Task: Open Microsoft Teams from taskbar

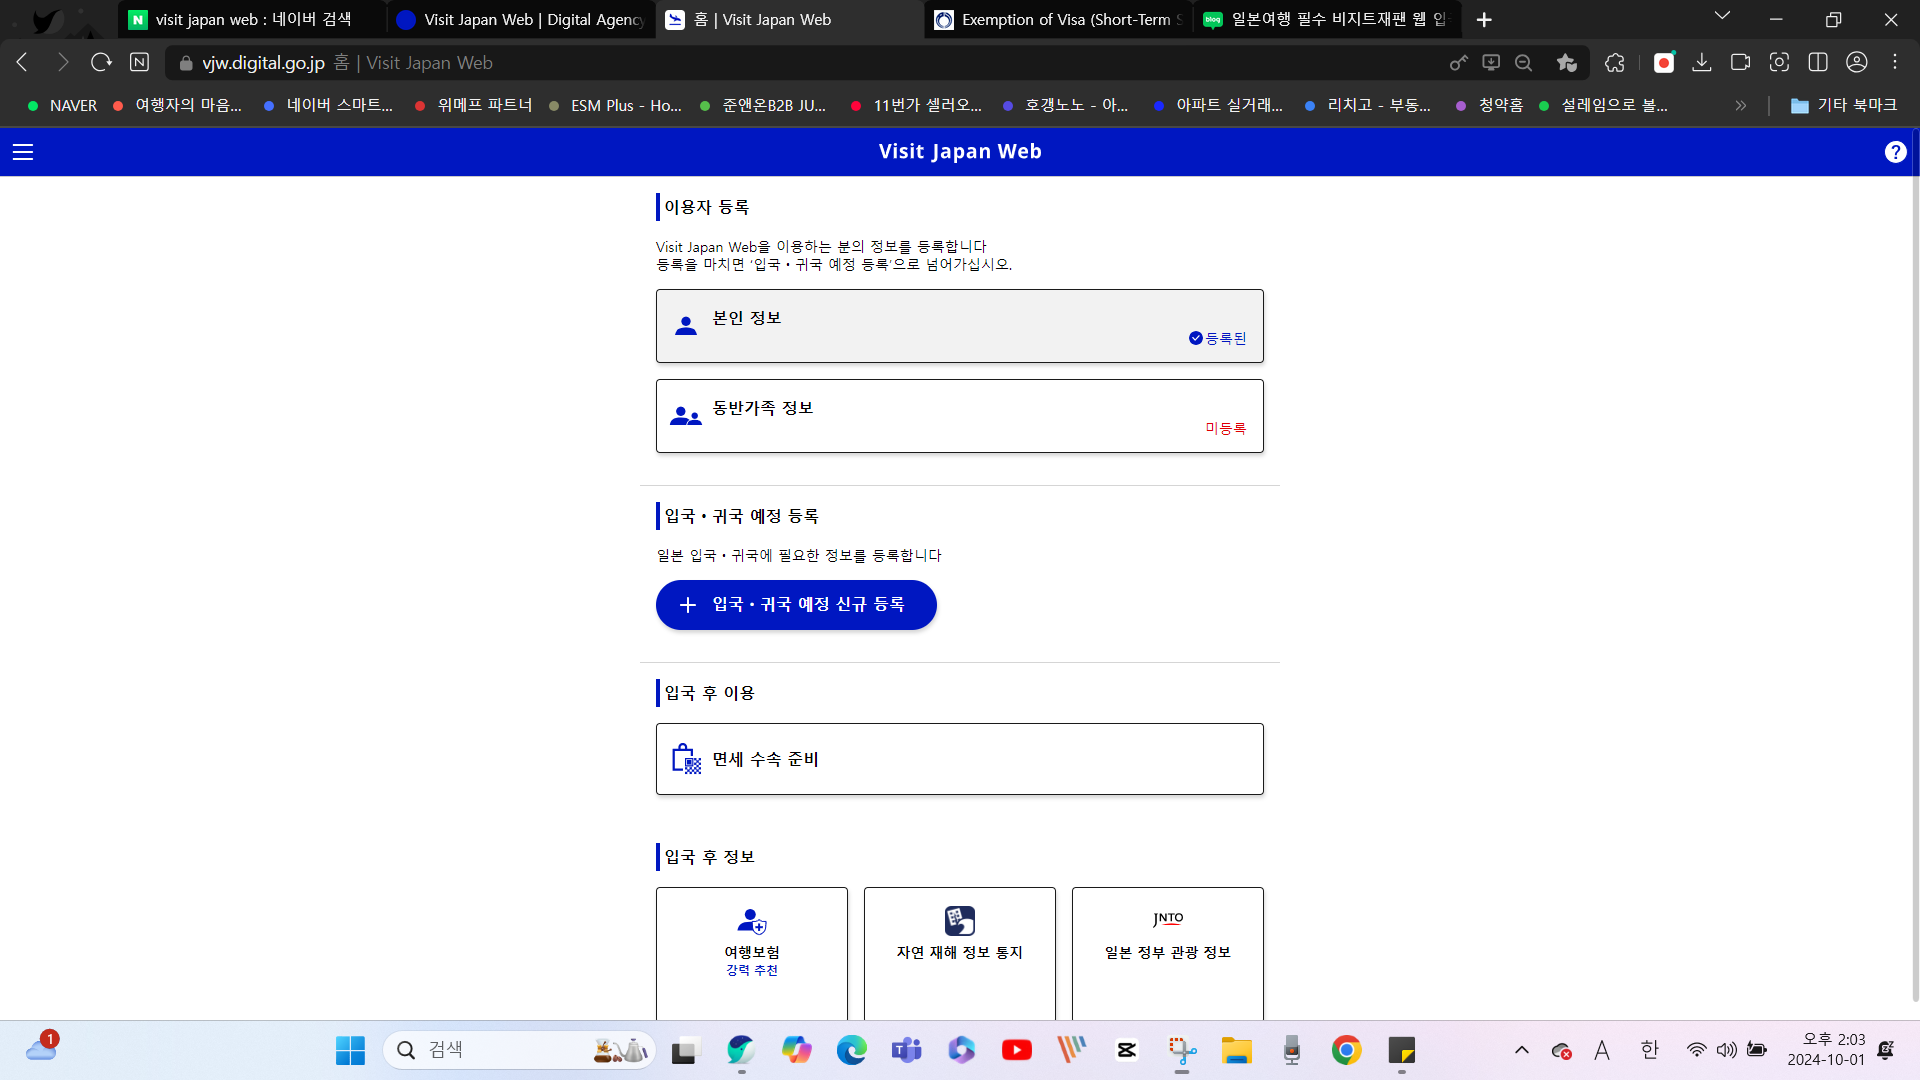Action: pos(907,1050)
